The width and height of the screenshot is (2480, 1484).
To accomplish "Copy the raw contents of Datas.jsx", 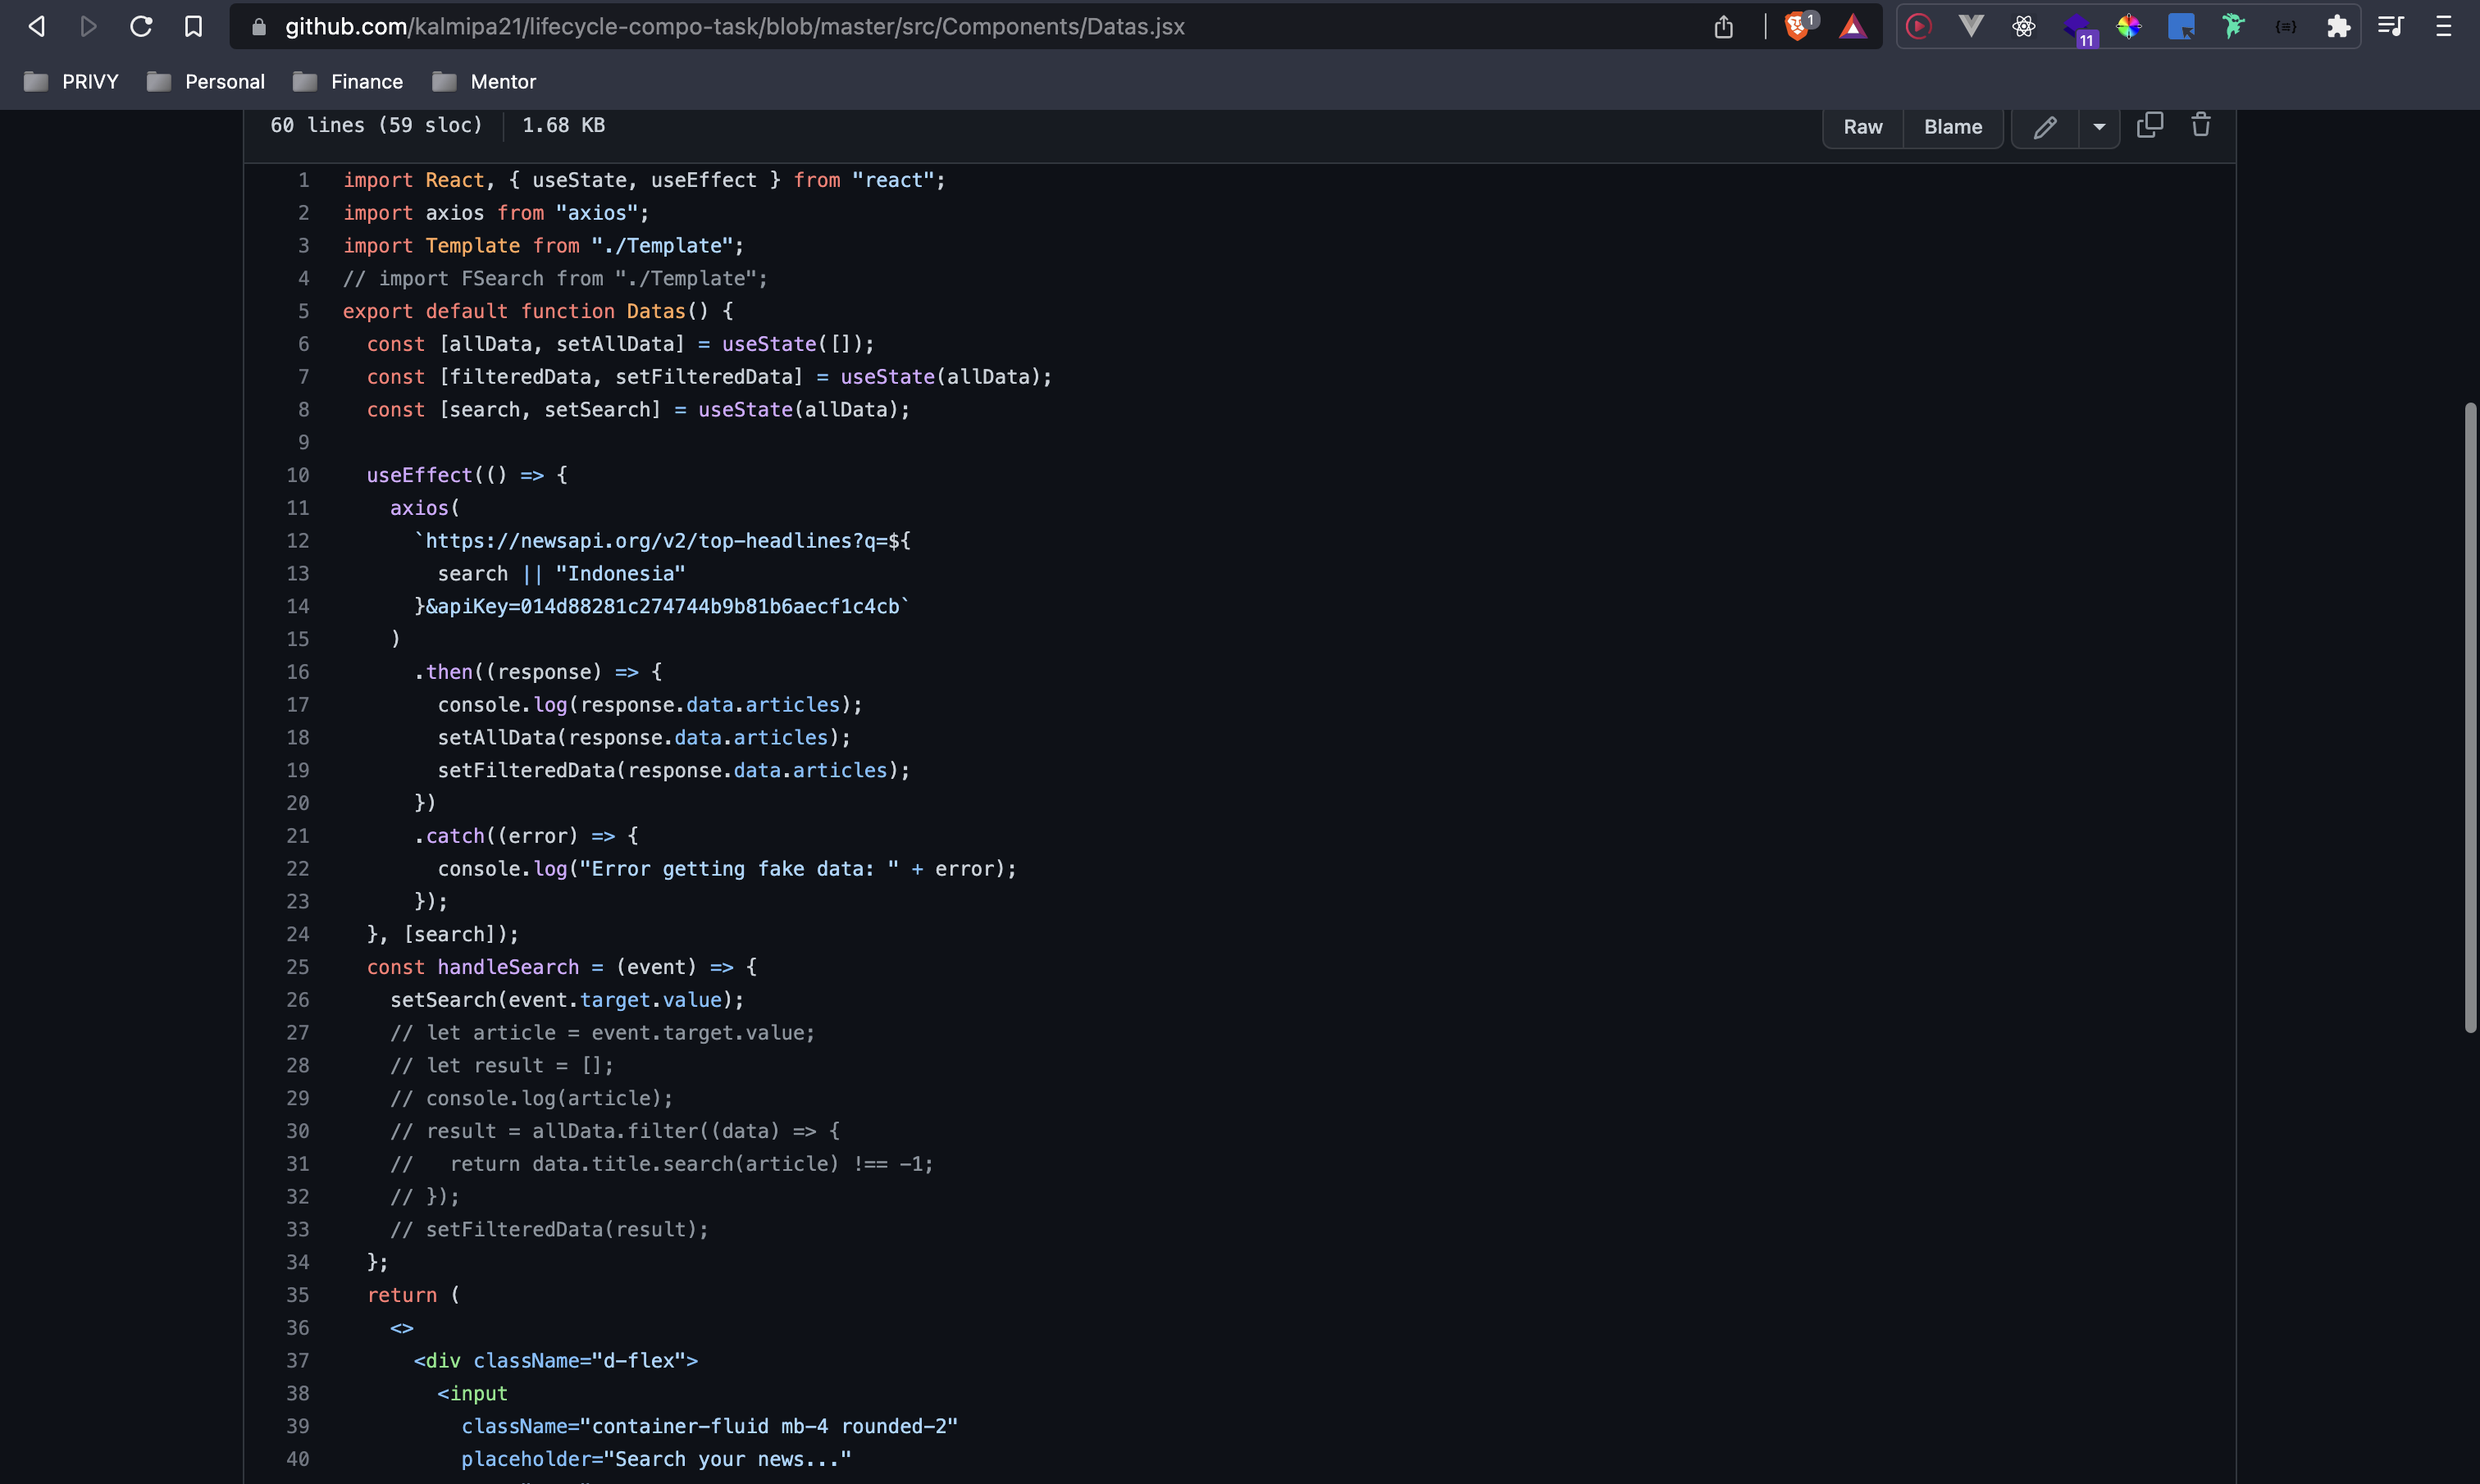I will [x=2150, y=125].
